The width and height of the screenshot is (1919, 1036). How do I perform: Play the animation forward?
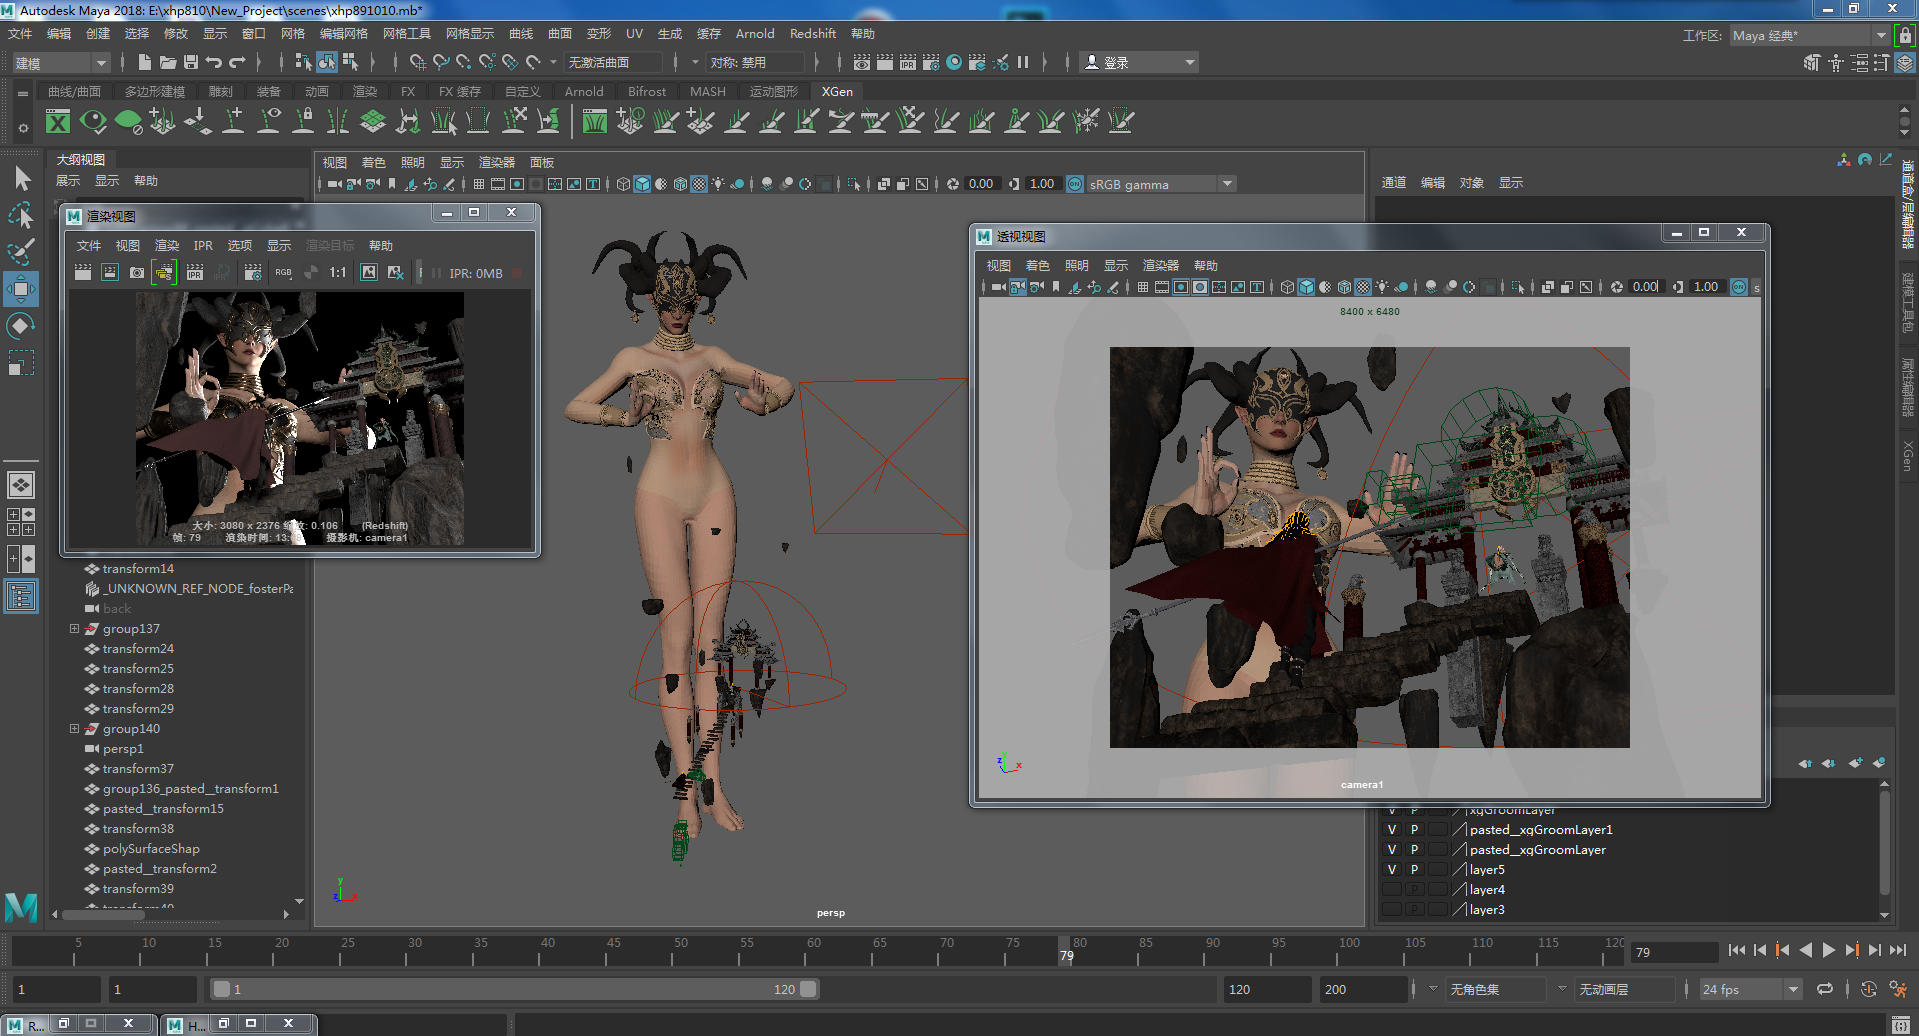(x=1828, y=950)
